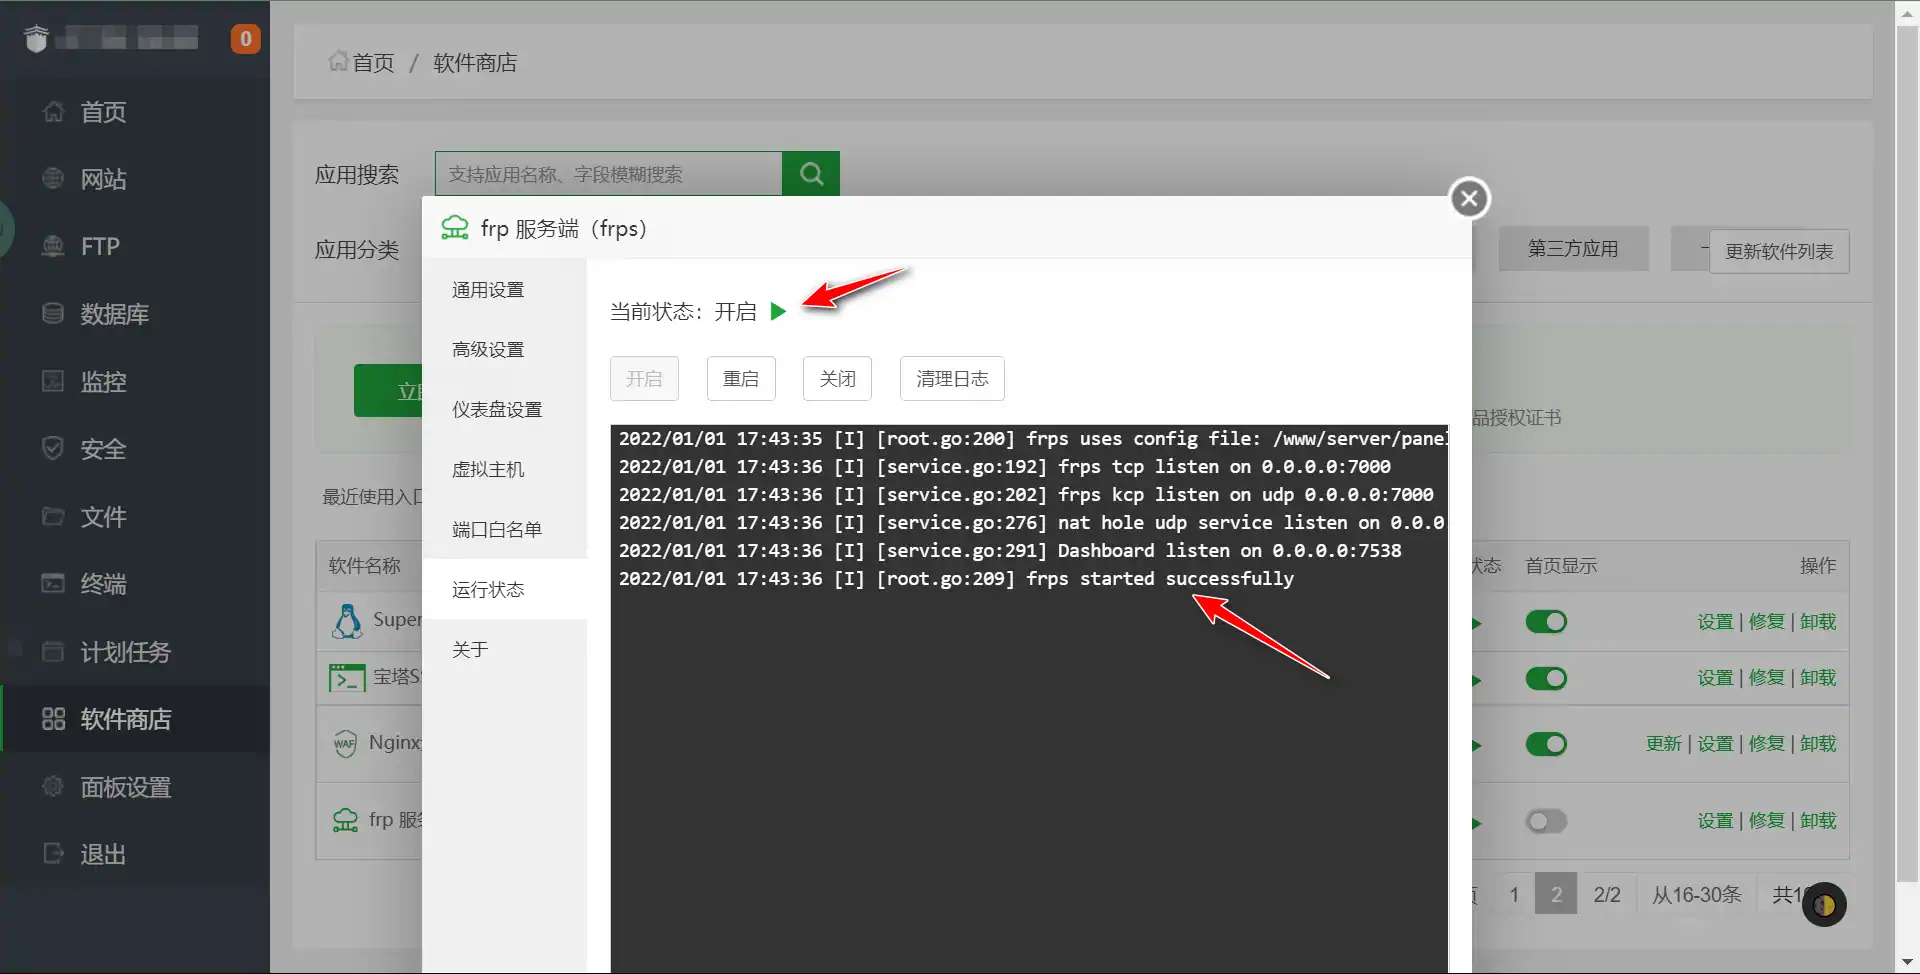Click the Supervisor penguin icon
Viewport: 1920px width, 974px height.
click(x=347, y=621)
